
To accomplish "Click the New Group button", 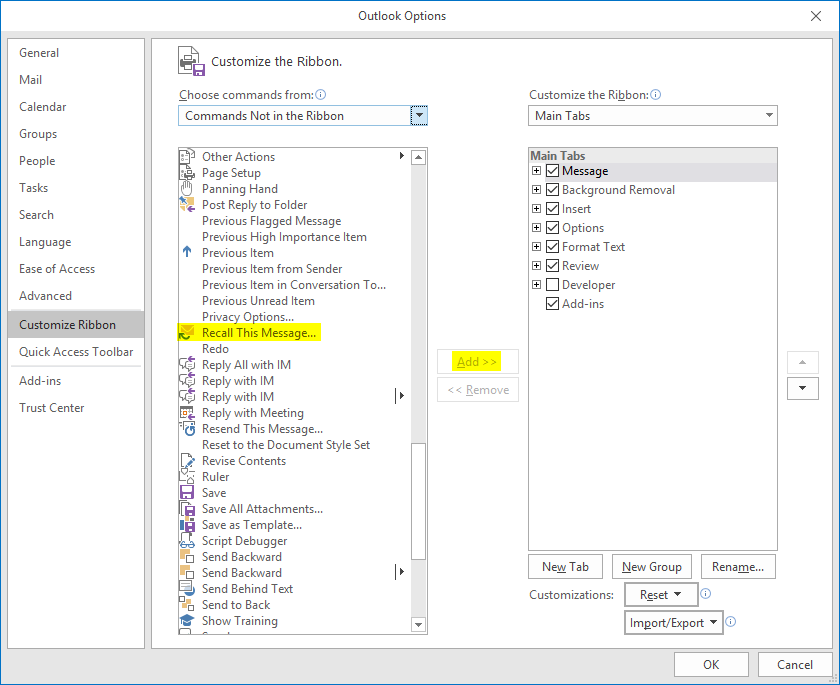I will coord(651,566).
